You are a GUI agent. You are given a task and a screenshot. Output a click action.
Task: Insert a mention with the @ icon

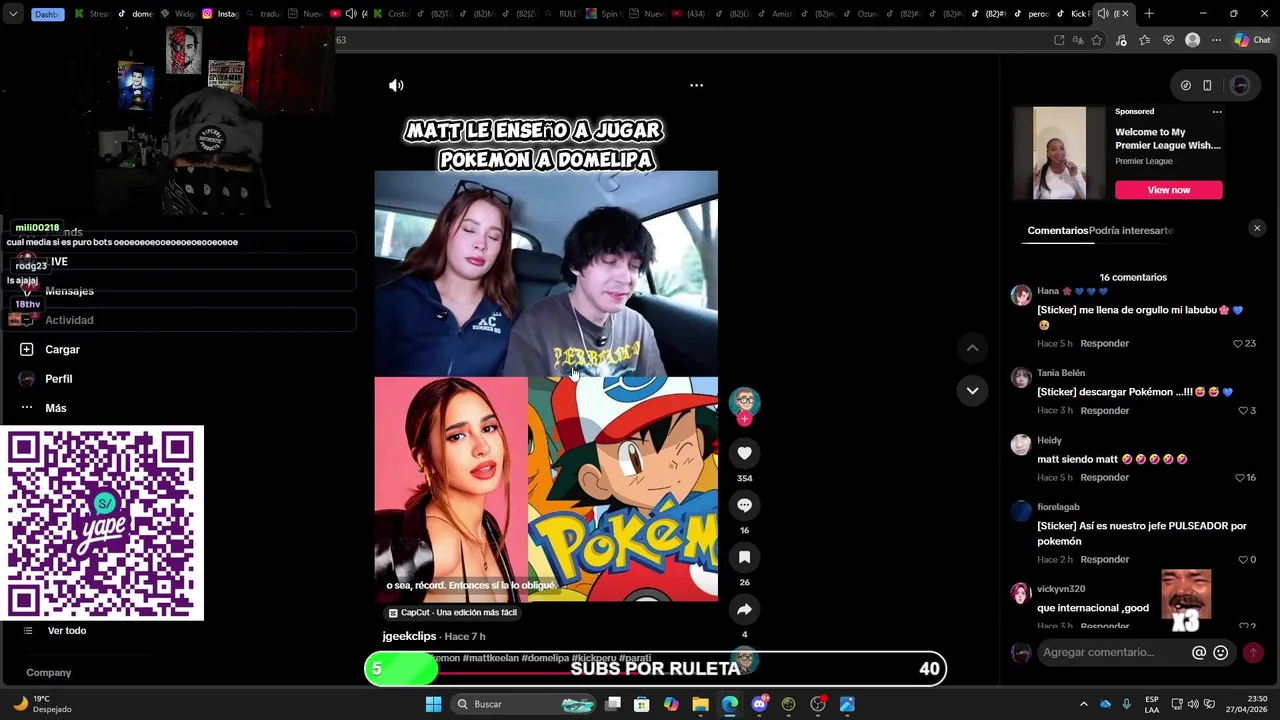1199,653
